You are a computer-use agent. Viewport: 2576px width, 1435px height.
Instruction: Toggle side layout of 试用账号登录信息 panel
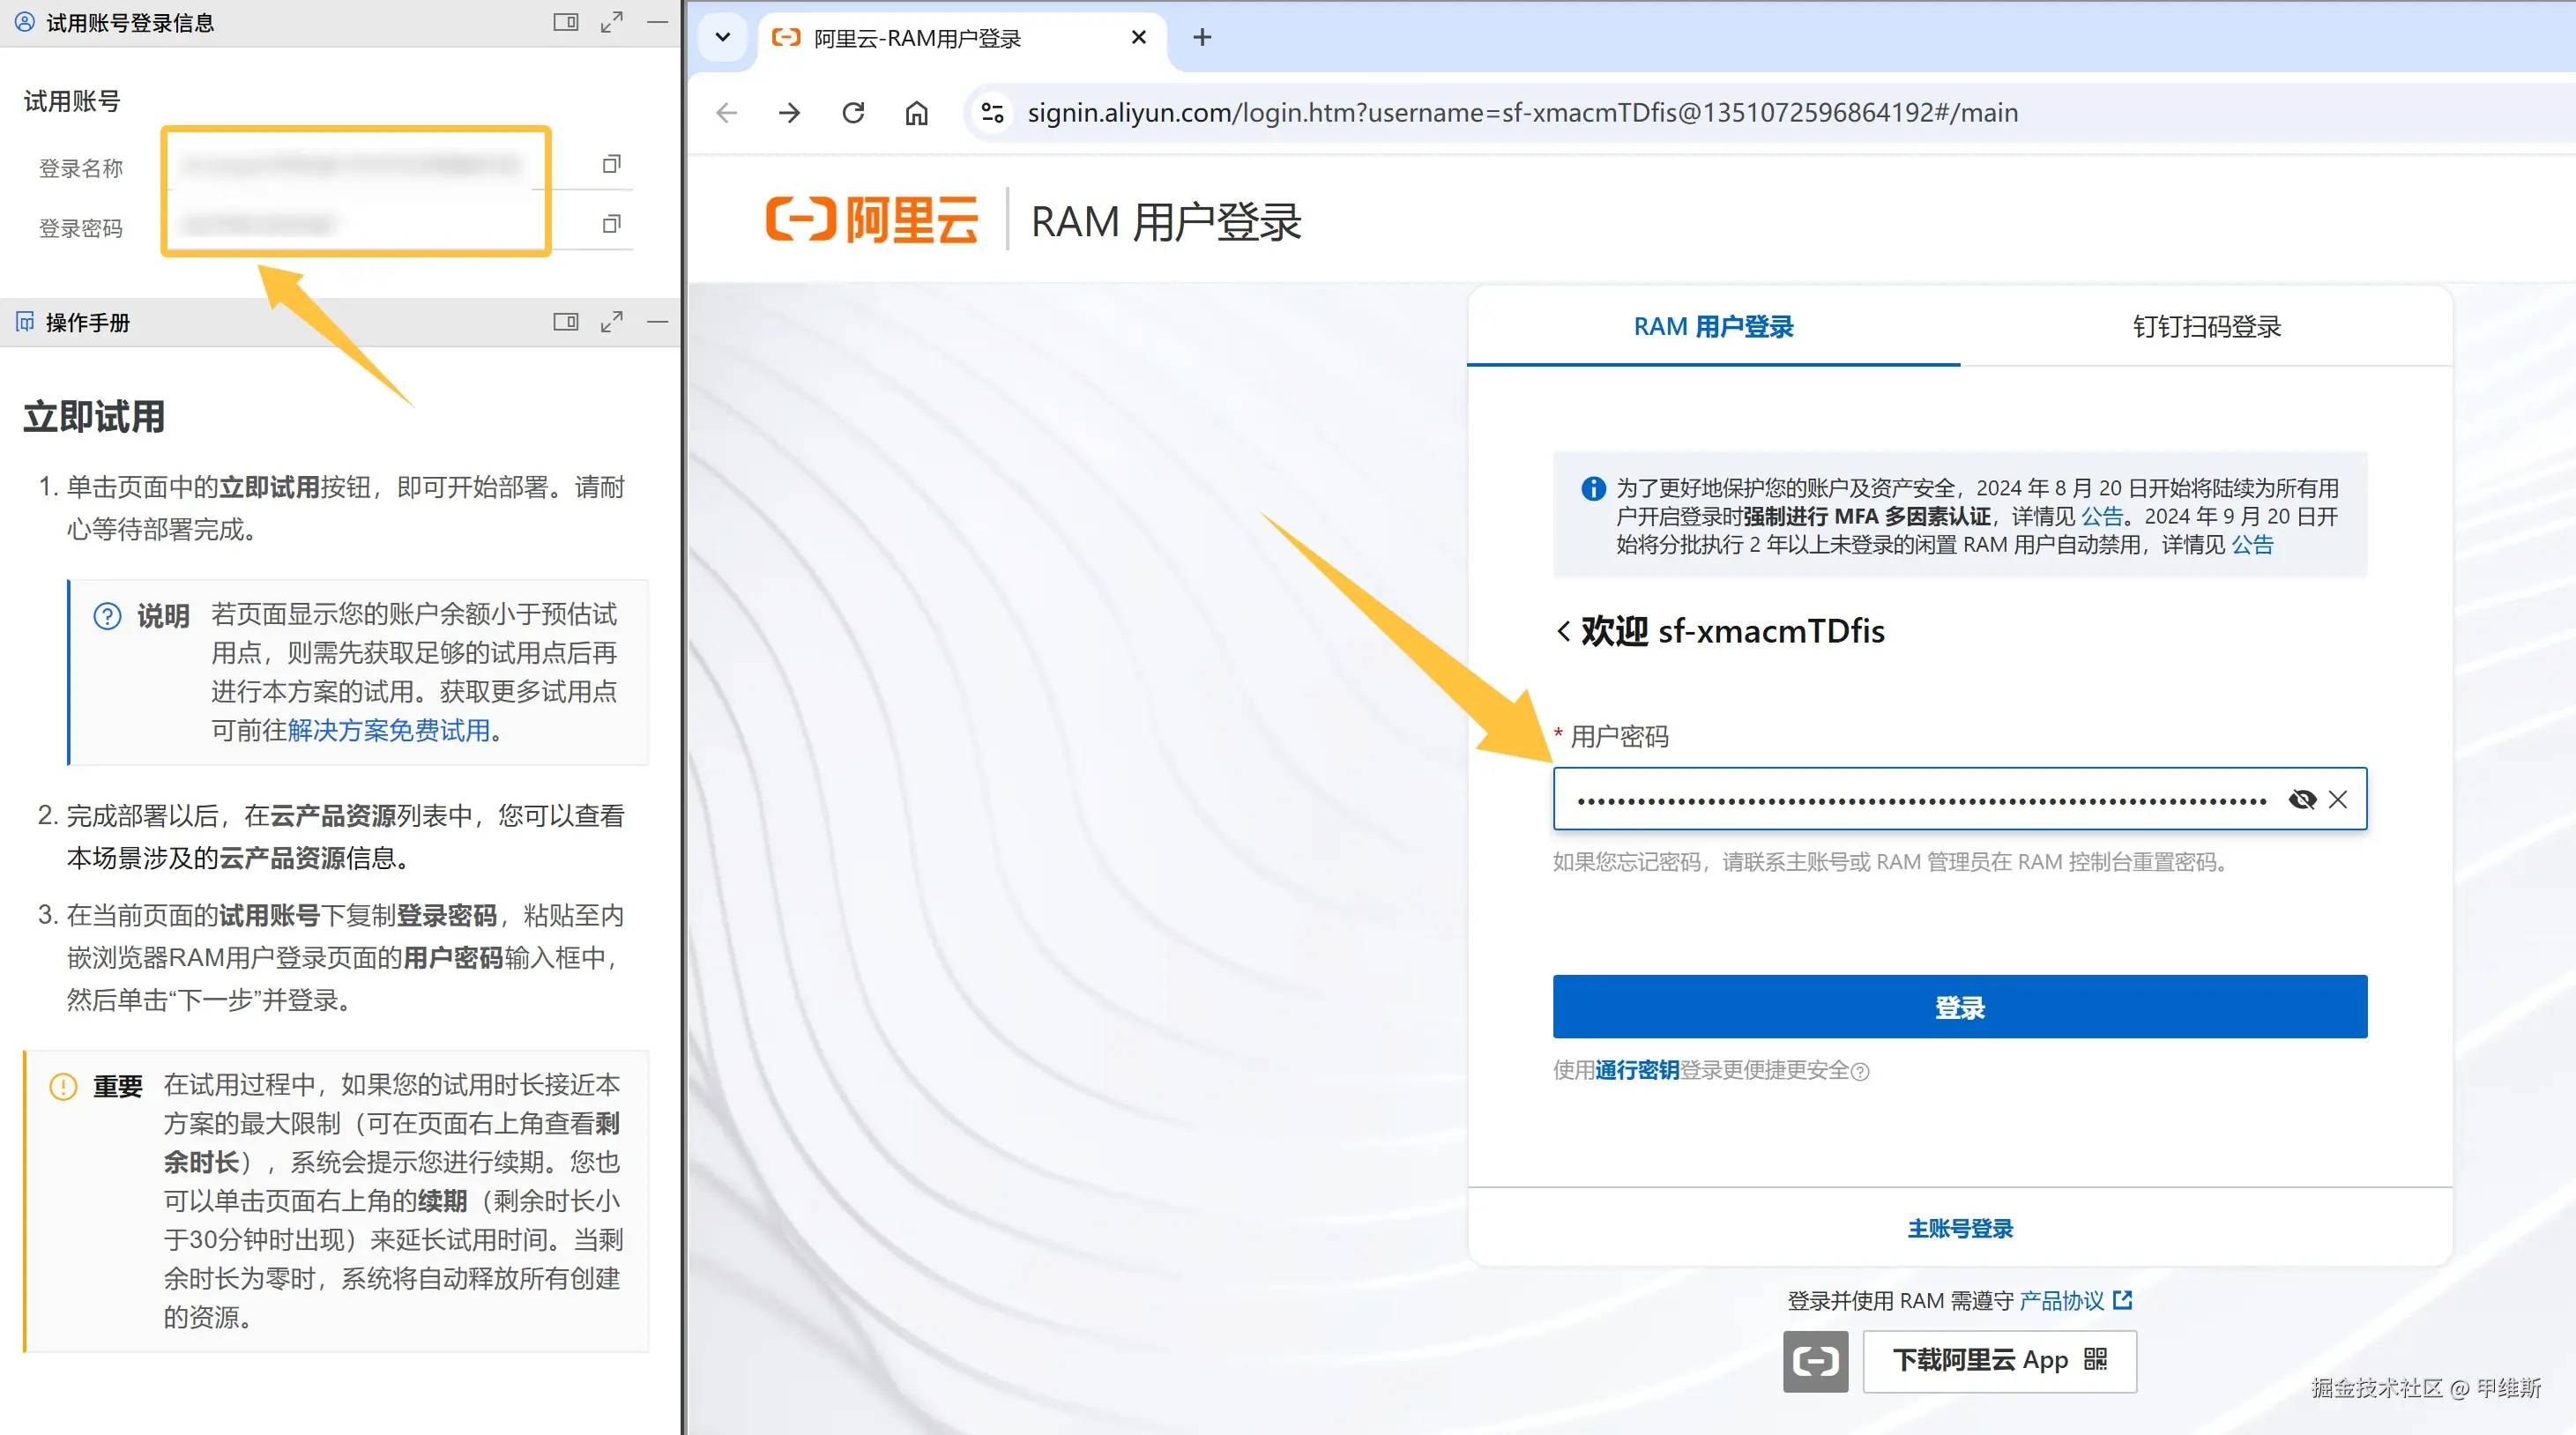point(565,22)
